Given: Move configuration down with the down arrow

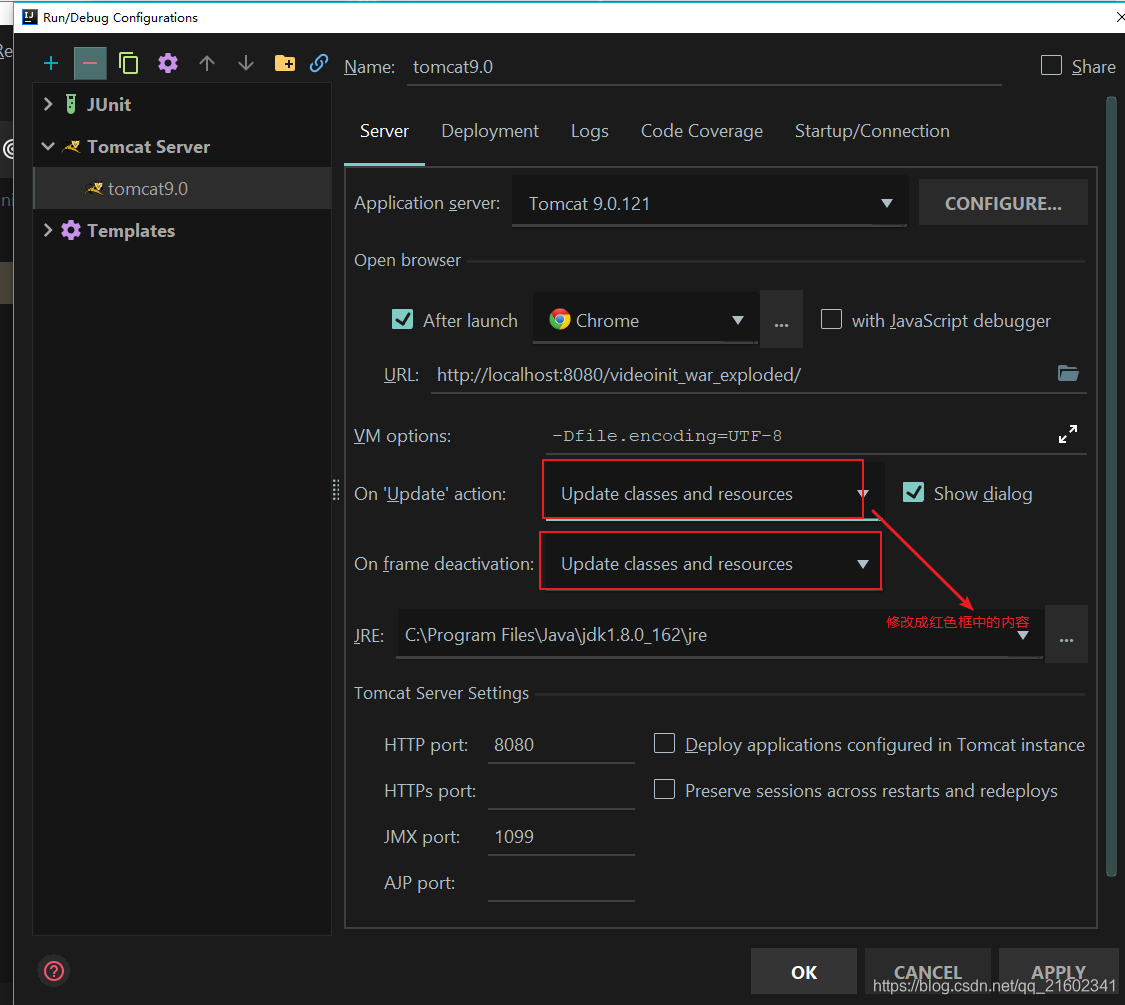Looking at the screenshot, I should click(x=245, y=63).
